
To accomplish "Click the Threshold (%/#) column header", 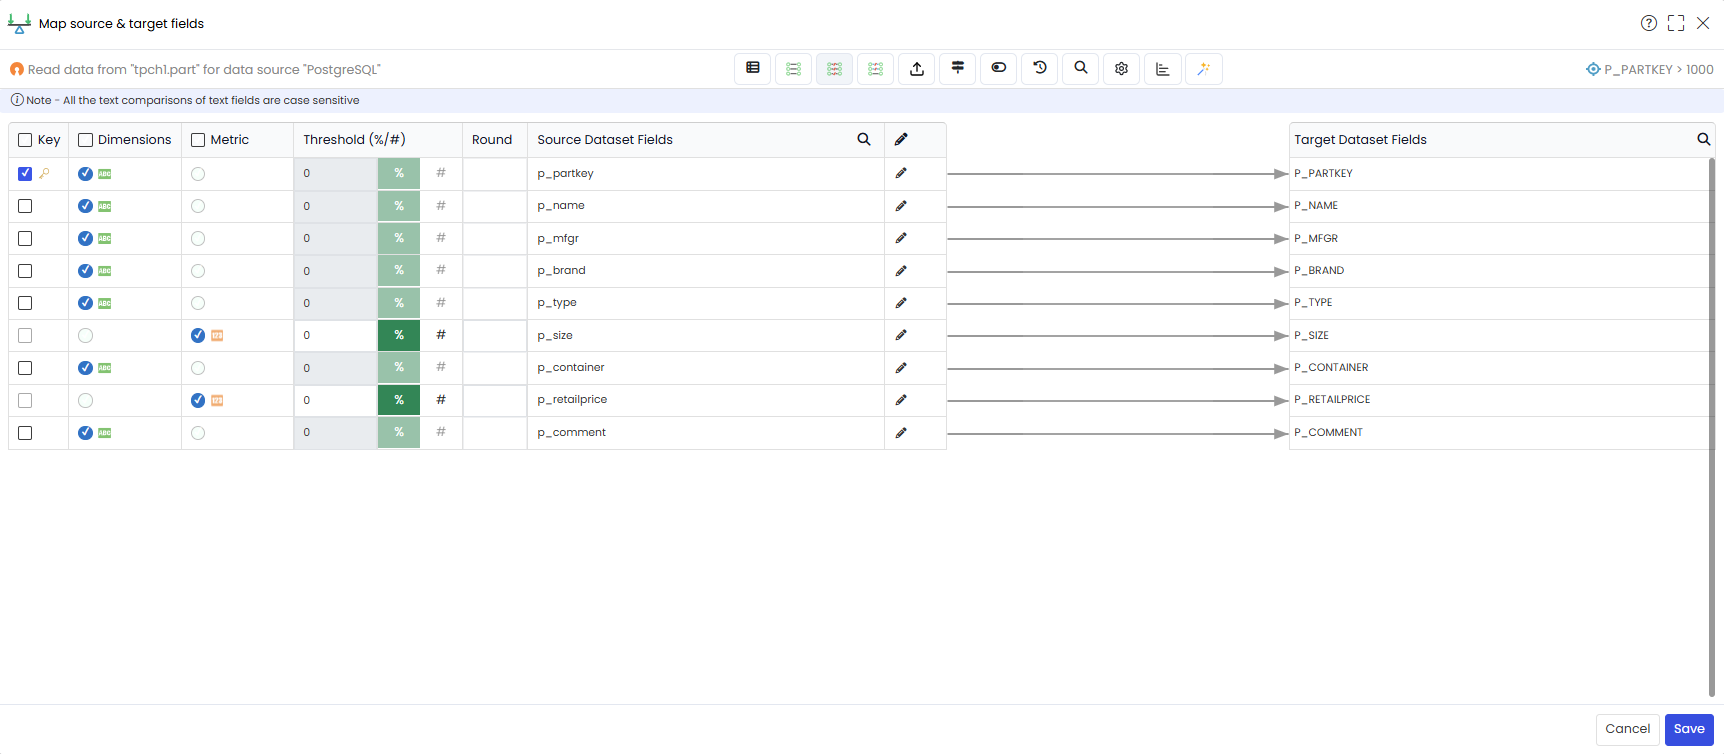I will click(355, 140).
